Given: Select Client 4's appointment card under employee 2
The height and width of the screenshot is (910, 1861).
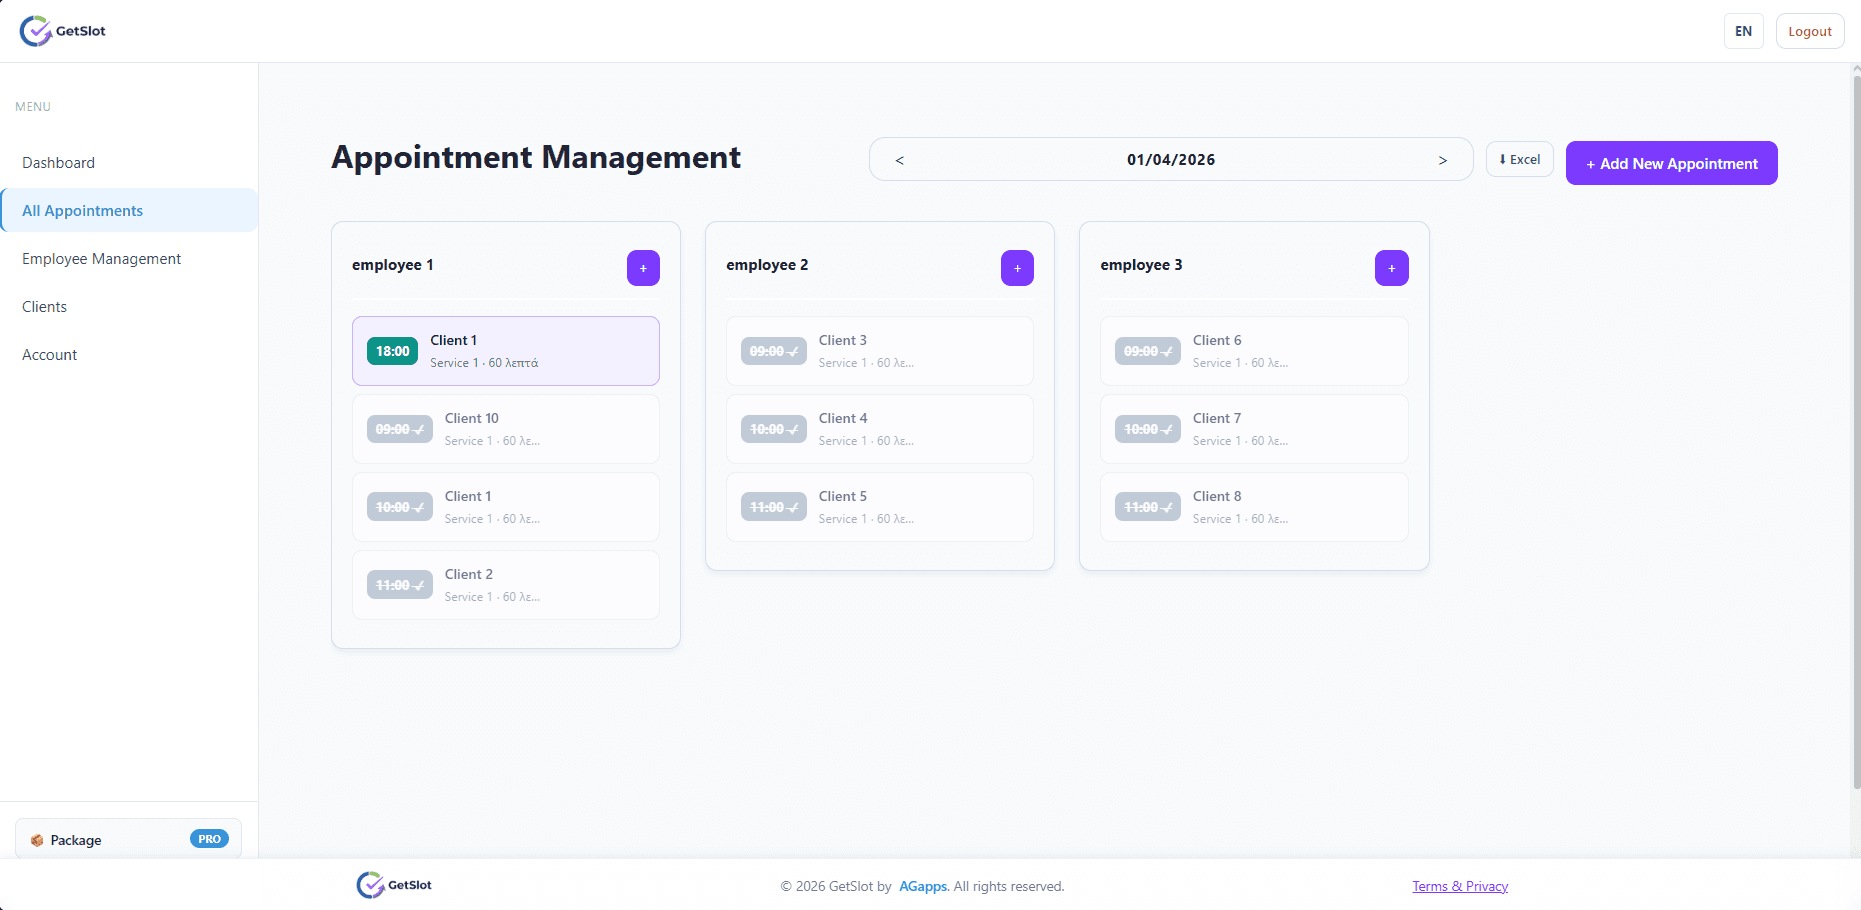Looking at the screenshot, I should [x=880, y=428].
